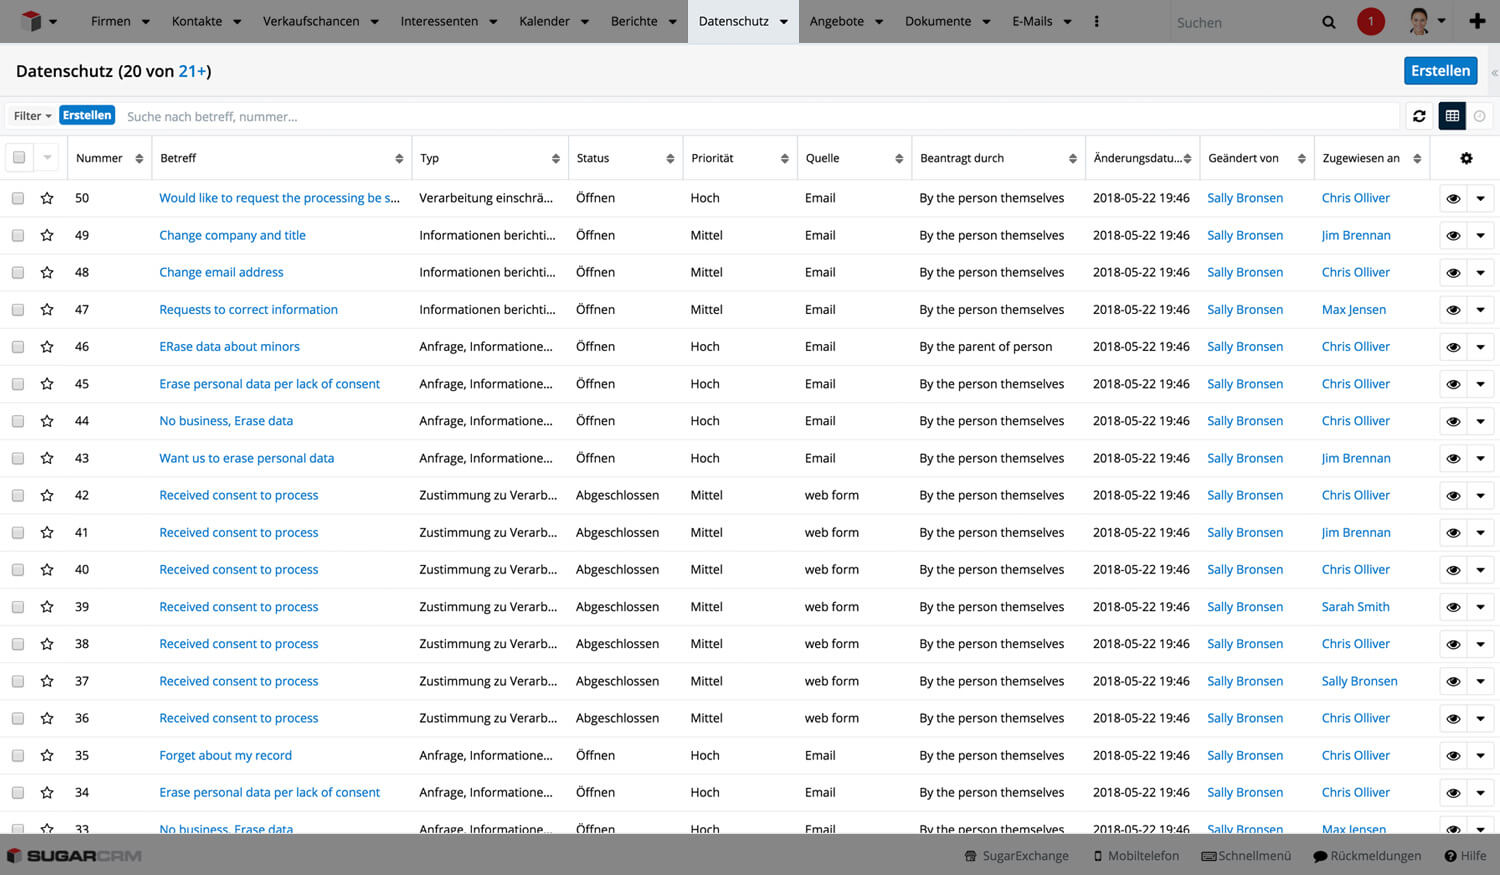Switch to the list view grid icon

pyautogui.click(x=1452, y=116)
